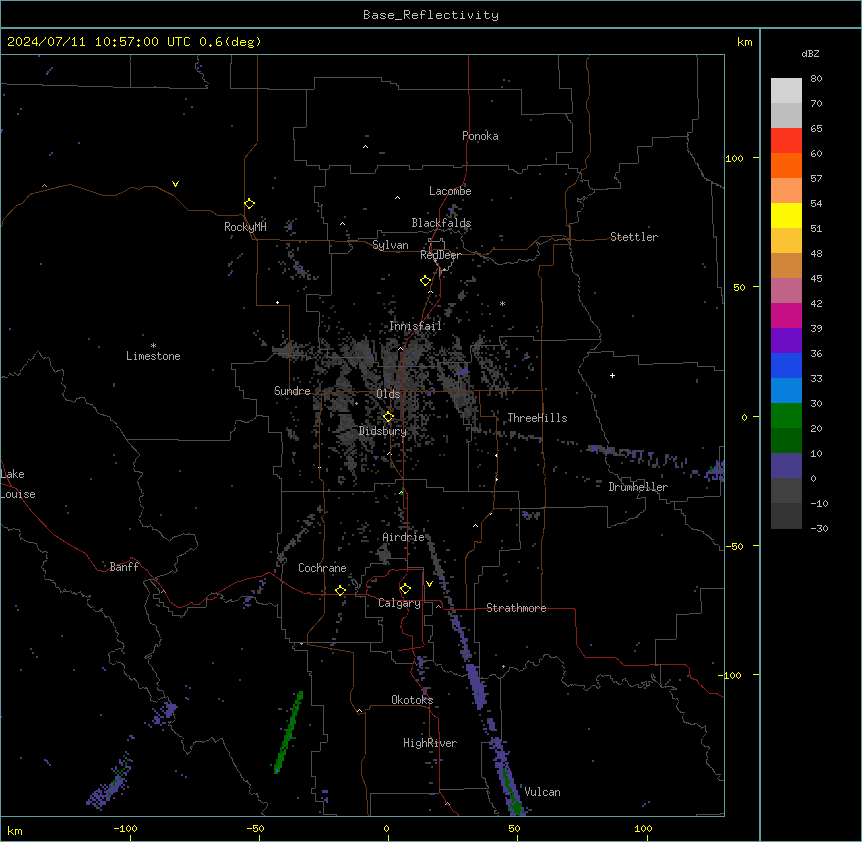Click the Airdrie label
Screen dimensions: 862x842
(403, 537)
